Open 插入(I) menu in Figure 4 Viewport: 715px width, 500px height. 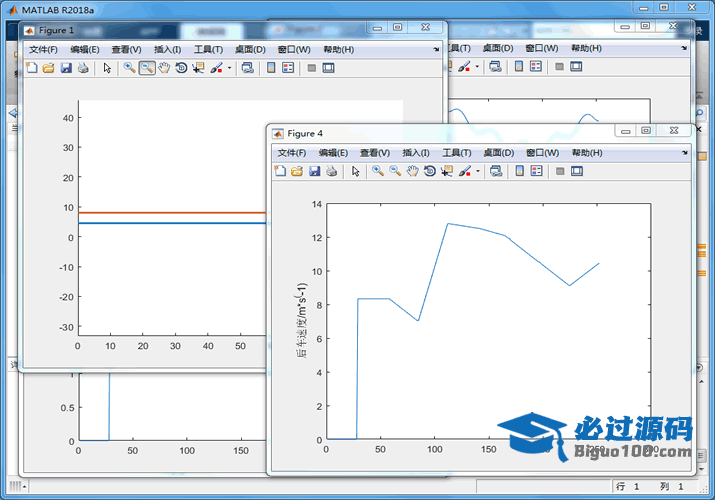pyautogui.click(x=416, y=153)
